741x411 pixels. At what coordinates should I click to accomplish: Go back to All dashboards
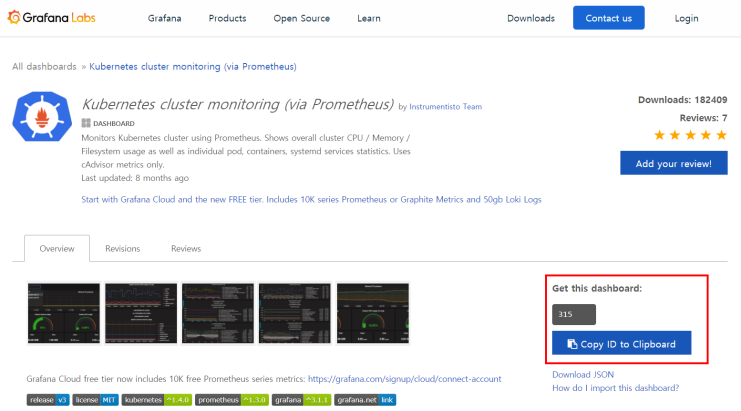click(44, 67)
